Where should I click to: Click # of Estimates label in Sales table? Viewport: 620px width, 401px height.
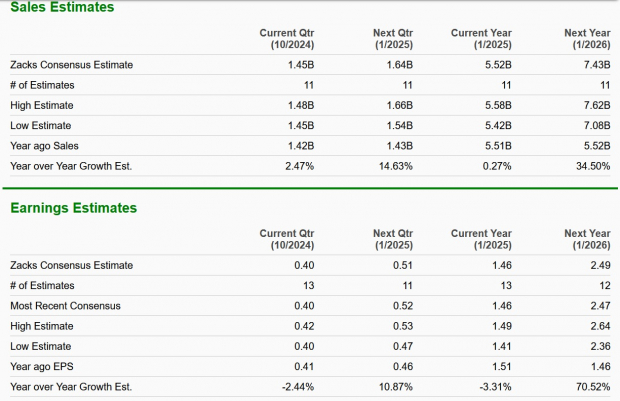point(42,85)
